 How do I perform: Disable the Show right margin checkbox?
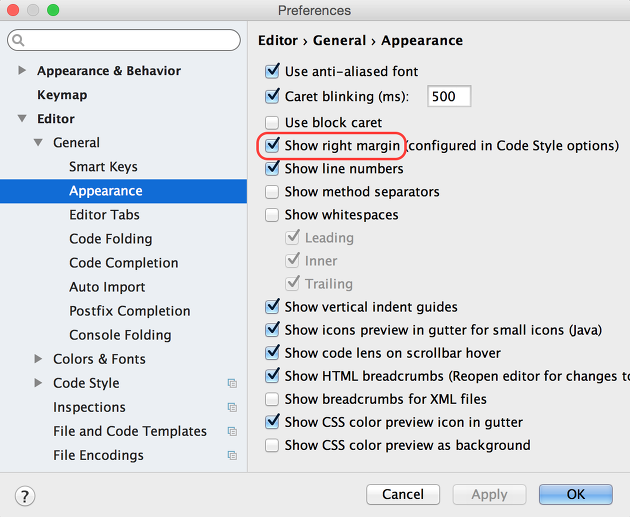point(272,145)
